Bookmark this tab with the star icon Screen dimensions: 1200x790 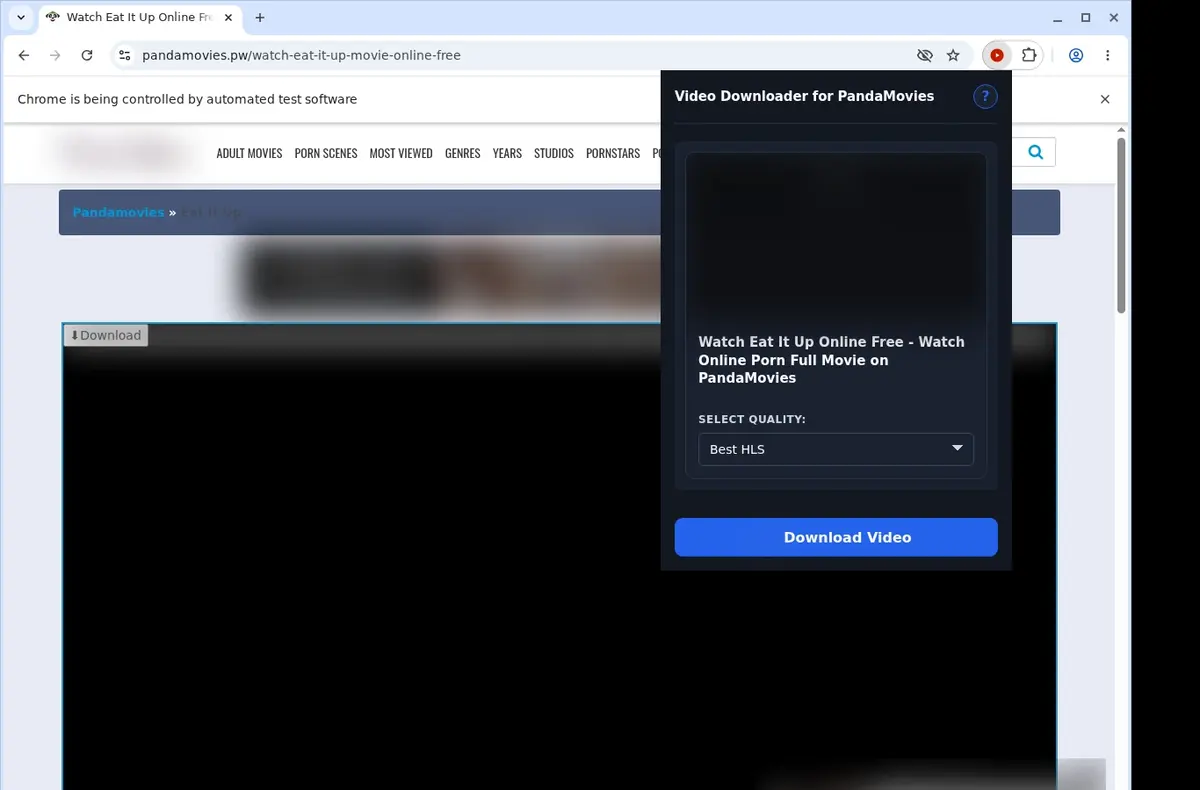(953, 56)
